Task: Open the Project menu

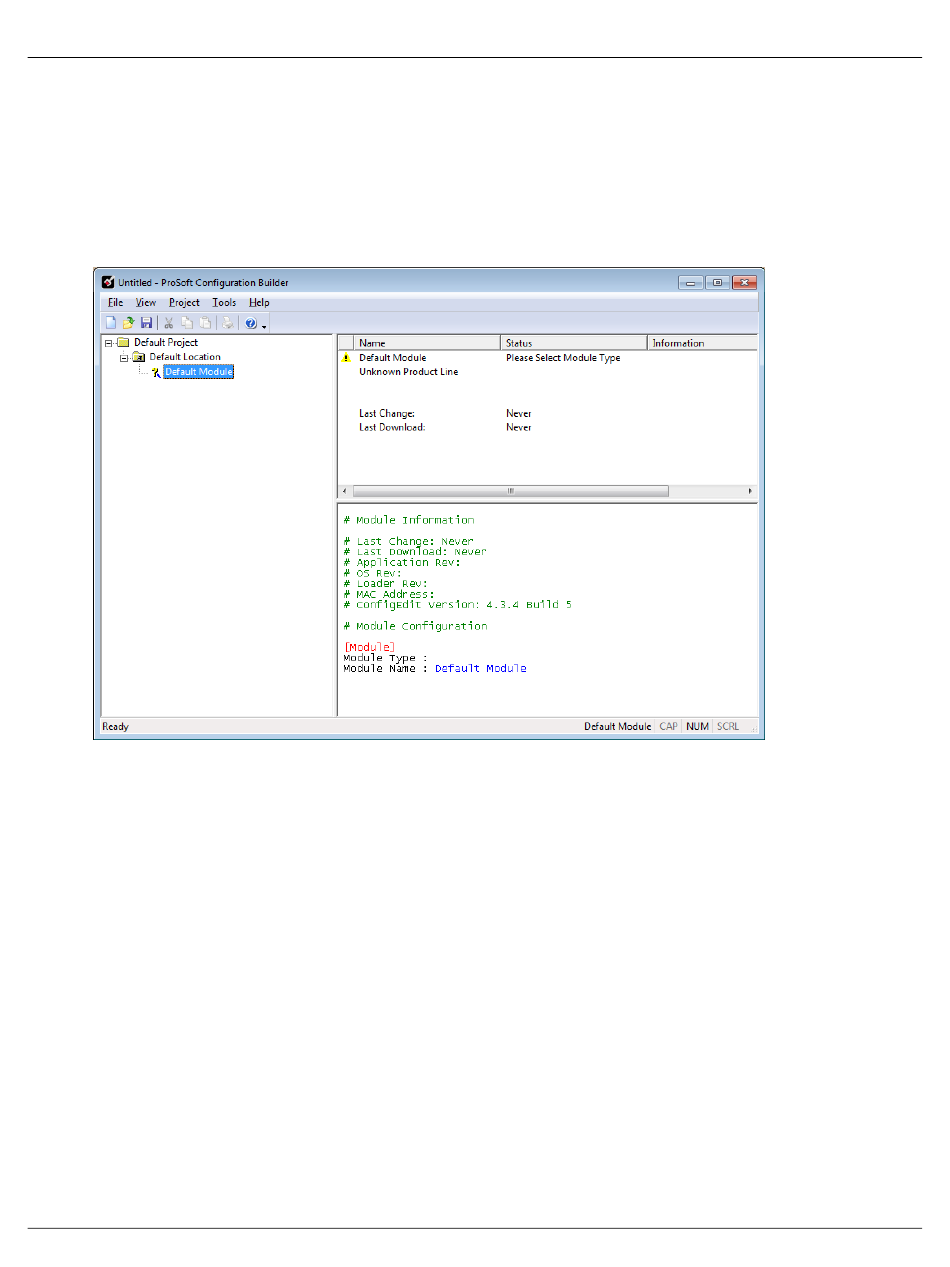Action: tap(184, 302)
